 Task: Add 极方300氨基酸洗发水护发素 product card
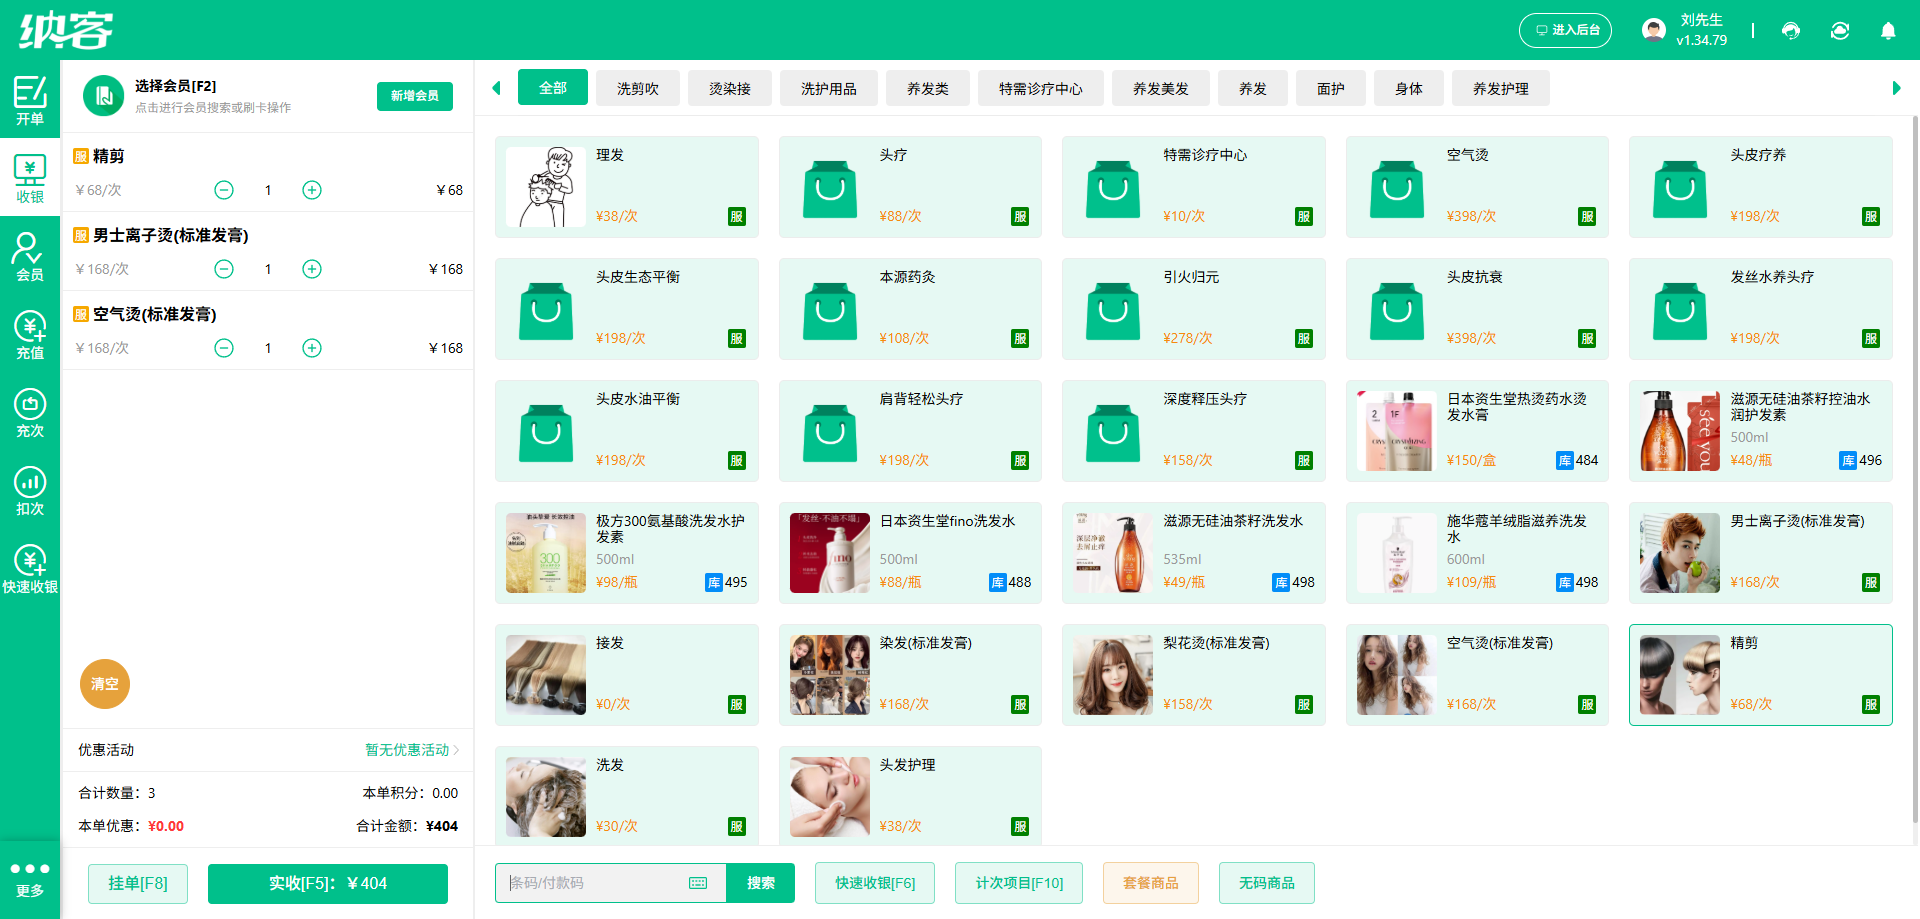pyautogui.click(x=627, y=553)
